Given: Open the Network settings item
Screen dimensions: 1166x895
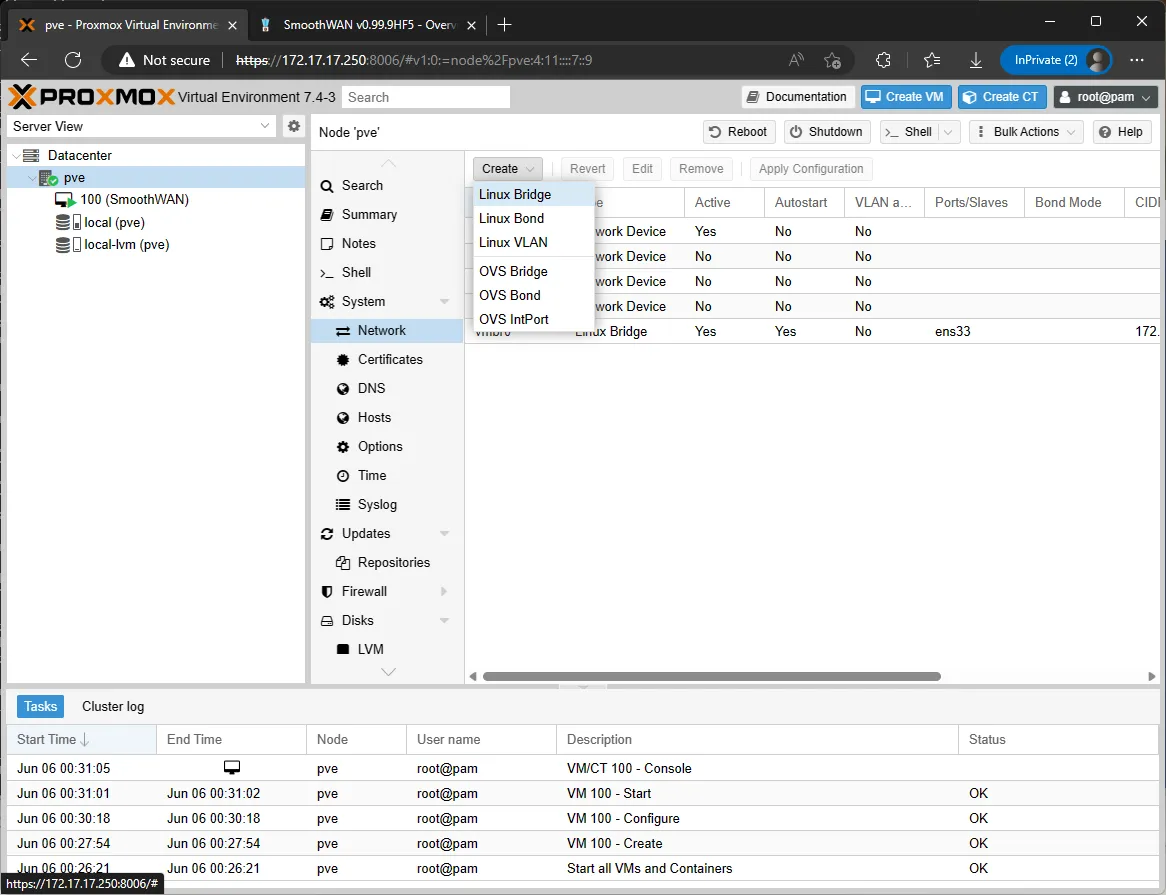Looking at the screenshot, I should 387,331.
